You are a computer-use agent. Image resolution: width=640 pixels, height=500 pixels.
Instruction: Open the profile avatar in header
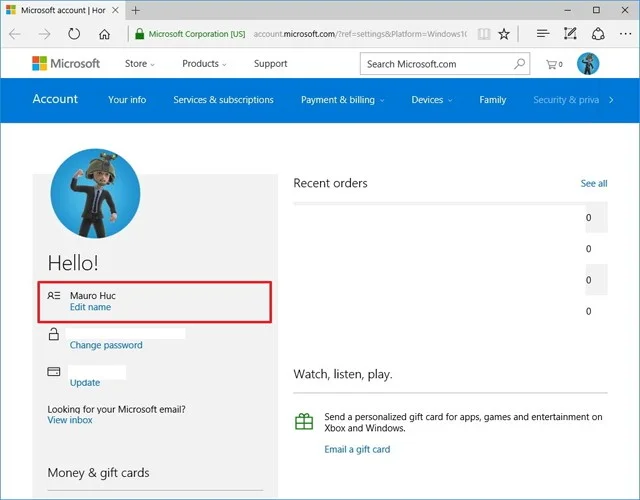tap(588, 64)
